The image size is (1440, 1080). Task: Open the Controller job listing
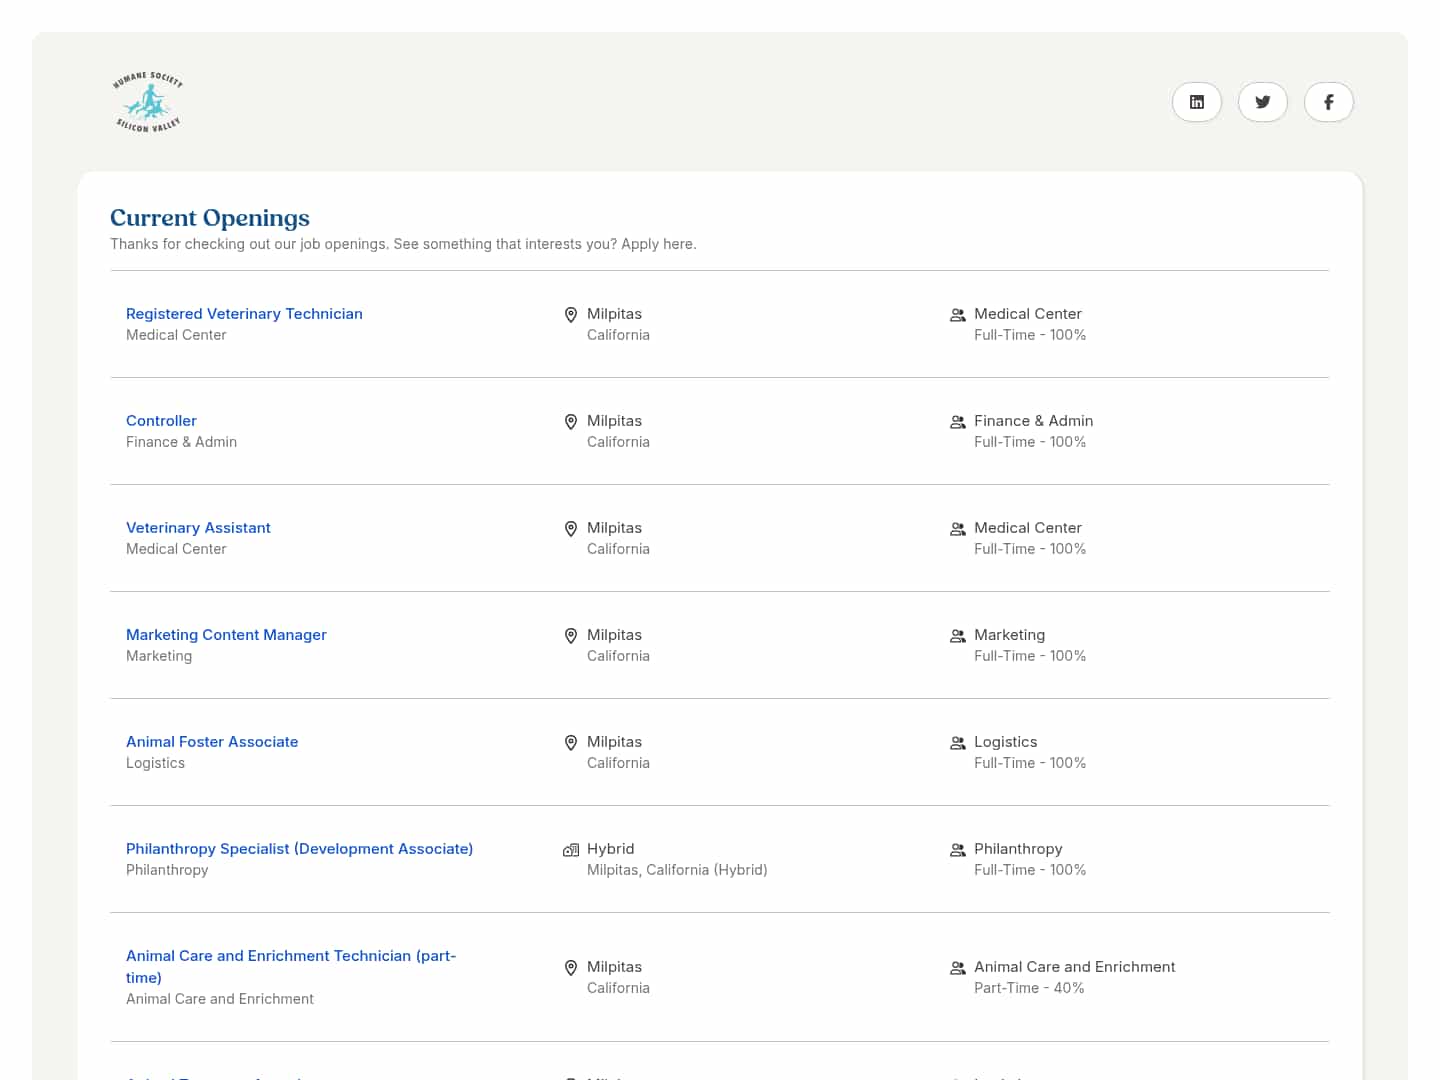coord(161,421)
